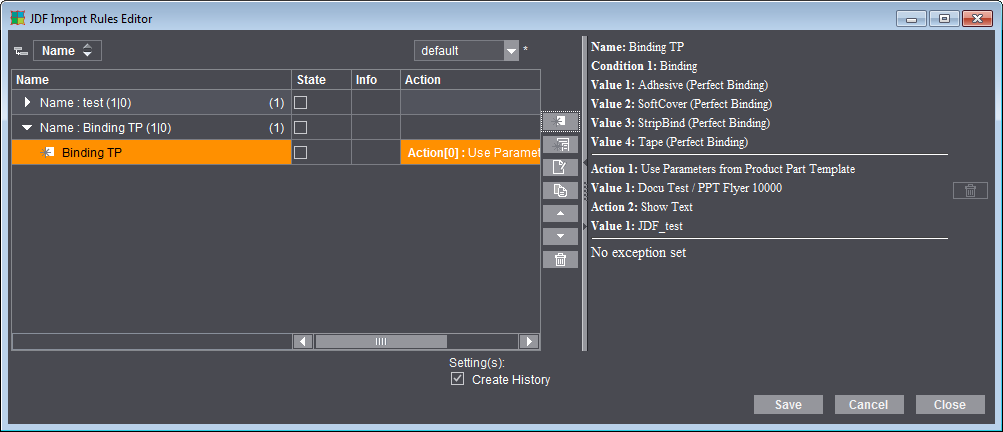Select the Binding TP rule row
The height and width of the screenshot is (432, 1003).
point(150,153)
